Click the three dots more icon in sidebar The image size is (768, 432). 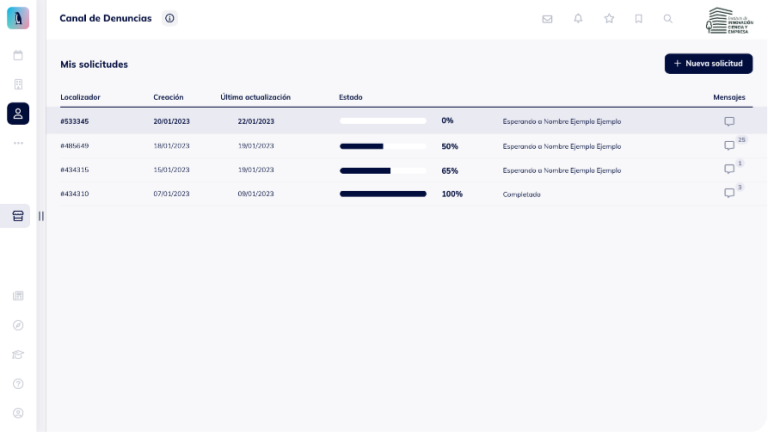pyautogui.click(x=18, y=143)
